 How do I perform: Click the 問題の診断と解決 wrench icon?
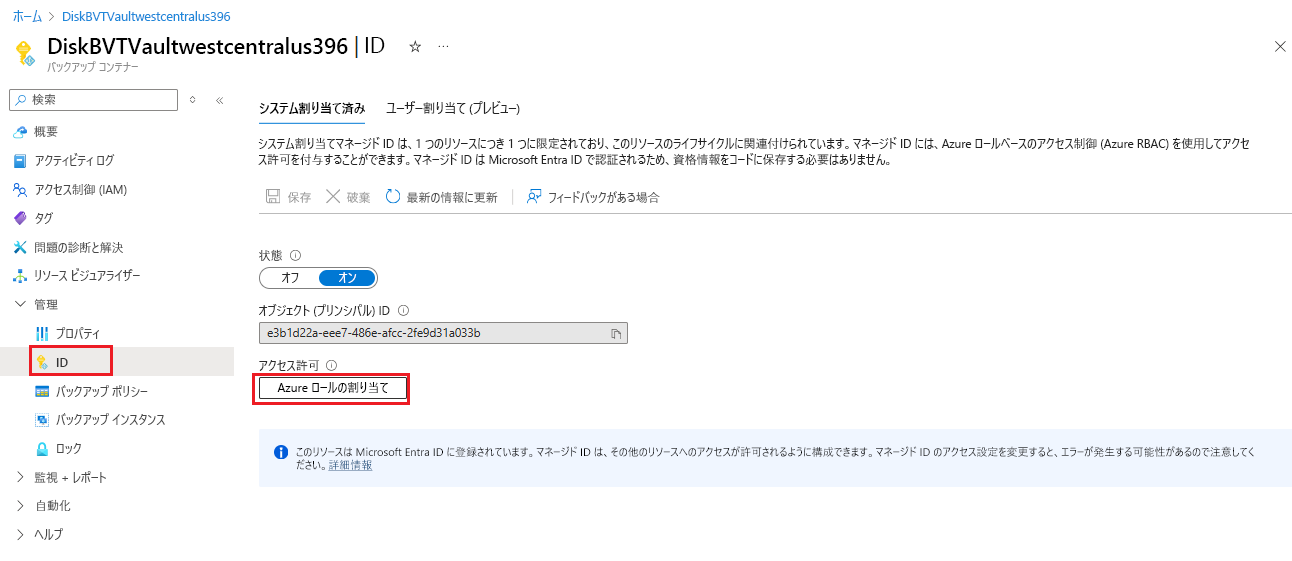(x=20, y=247)
